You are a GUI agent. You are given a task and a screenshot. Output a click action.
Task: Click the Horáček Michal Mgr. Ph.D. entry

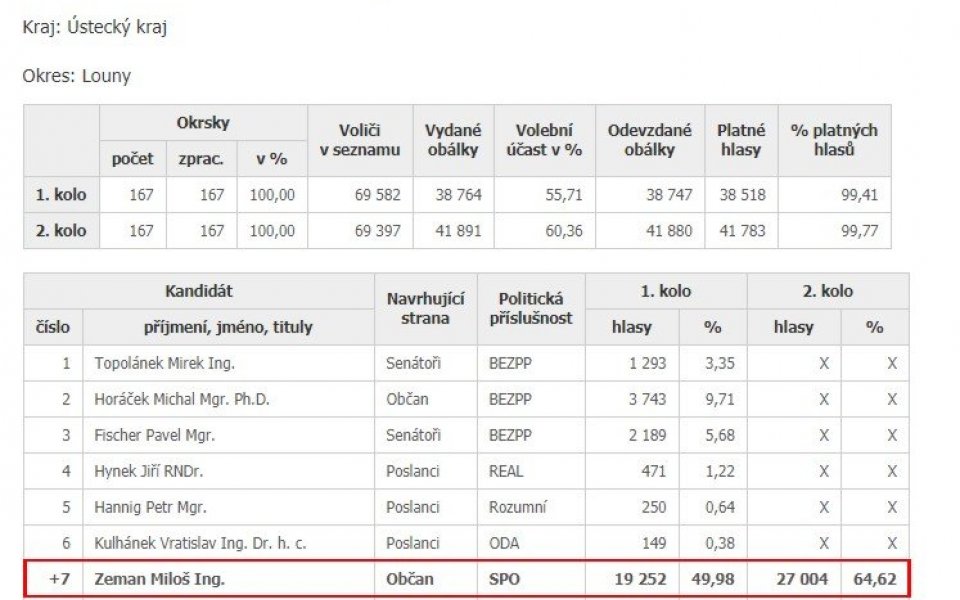182,399
